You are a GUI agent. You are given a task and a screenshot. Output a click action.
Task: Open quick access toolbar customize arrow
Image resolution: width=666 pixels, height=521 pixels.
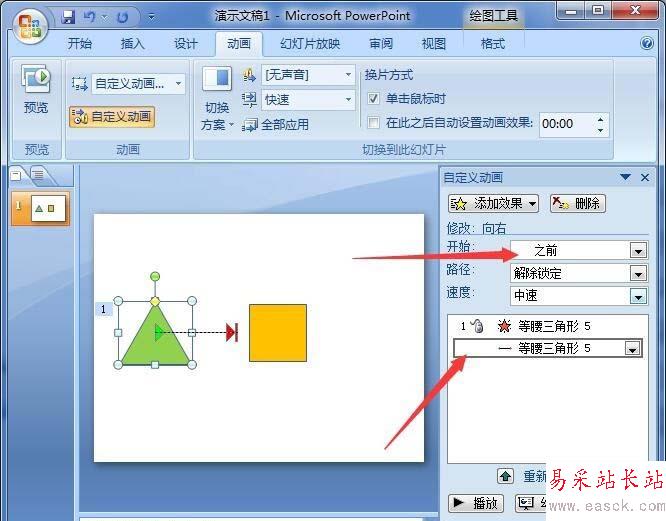pos(151,17)
